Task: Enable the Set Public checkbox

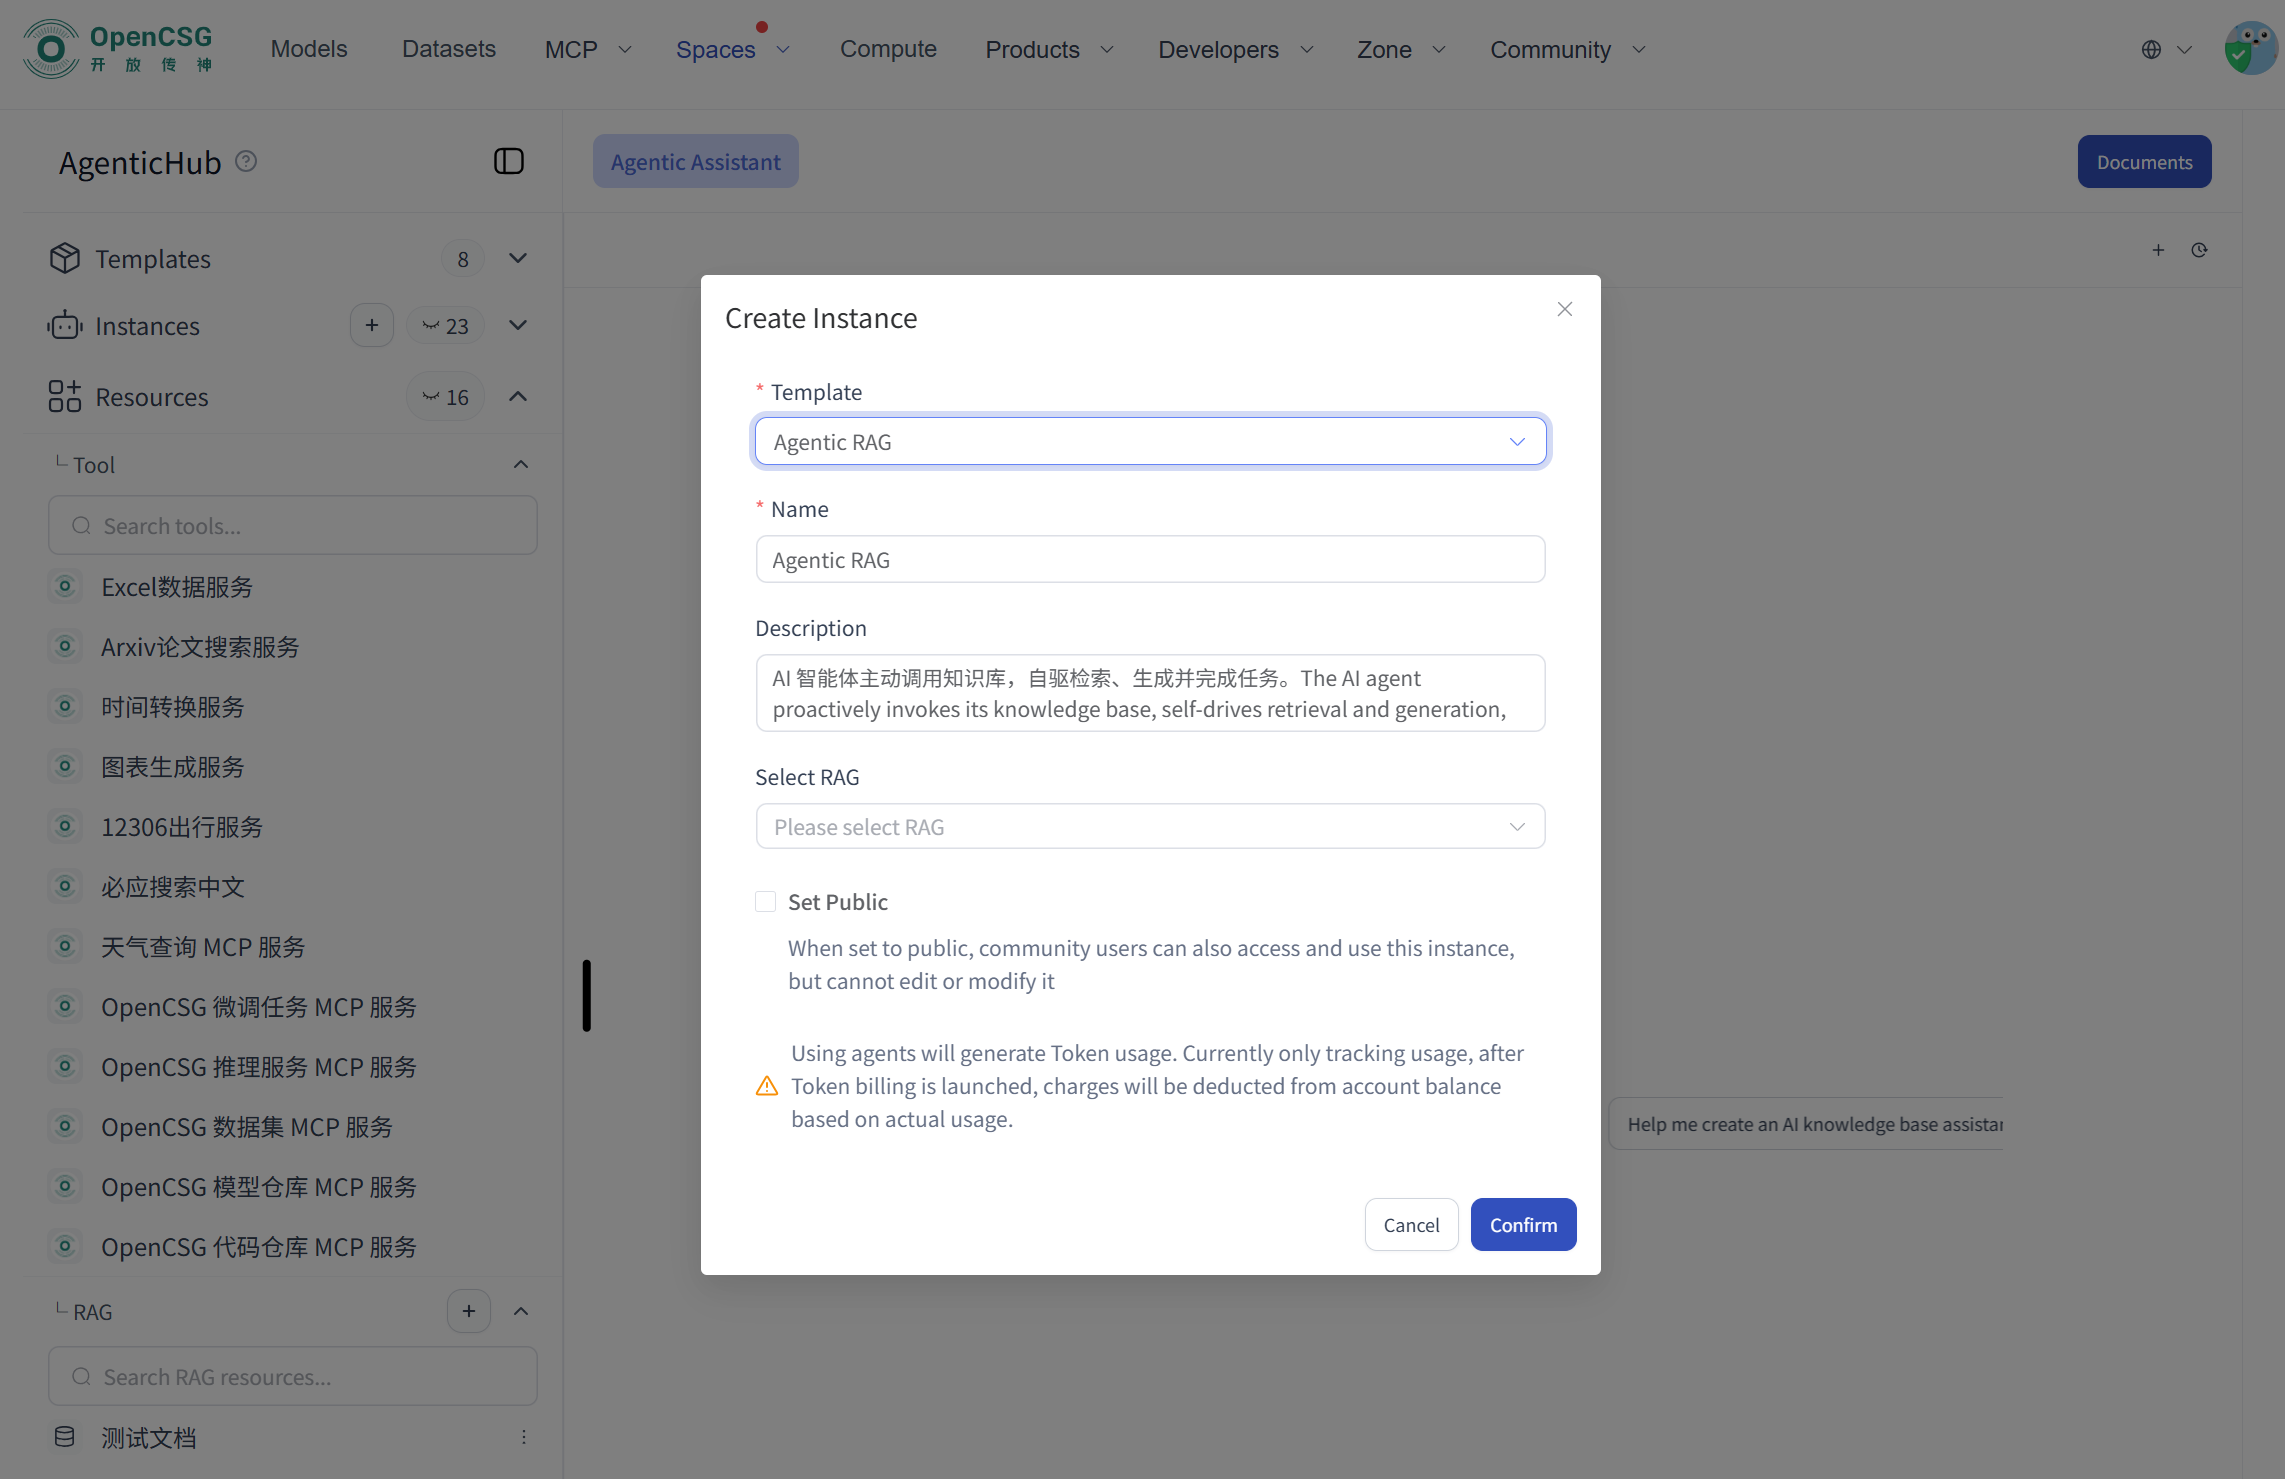Action: [765, 902]
